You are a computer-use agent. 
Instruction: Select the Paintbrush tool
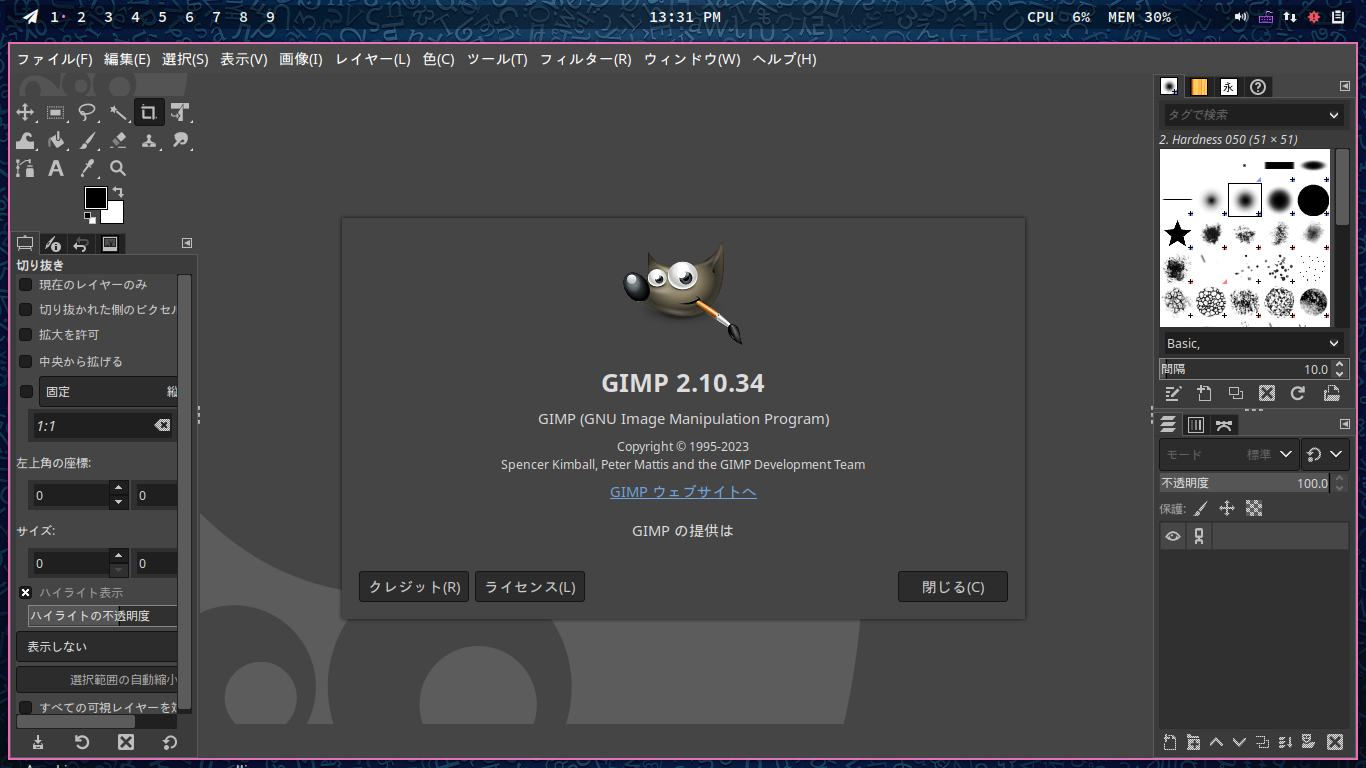pos(87,141)
